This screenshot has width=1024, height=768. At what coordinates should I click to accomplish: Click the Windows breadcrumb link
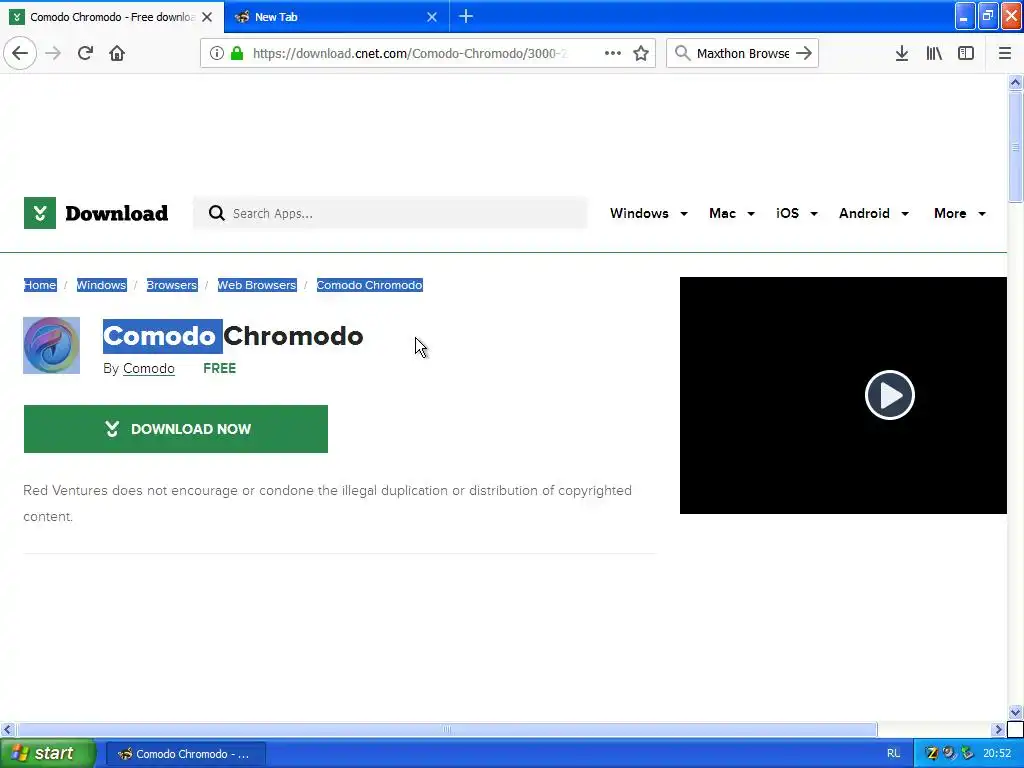pyautogui.click(x=101, y=285)
